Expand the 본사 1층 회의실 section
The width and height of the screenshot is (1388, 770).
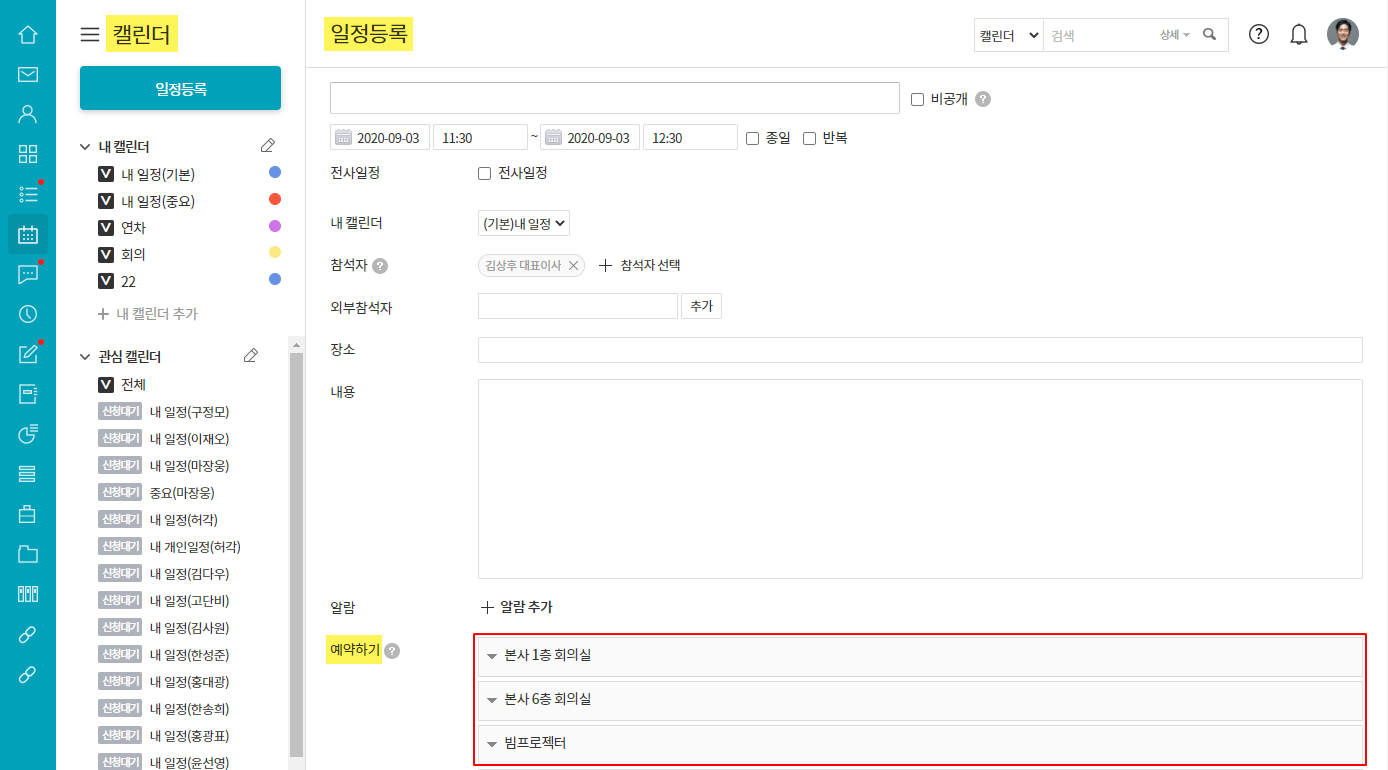tap(920, 656)
